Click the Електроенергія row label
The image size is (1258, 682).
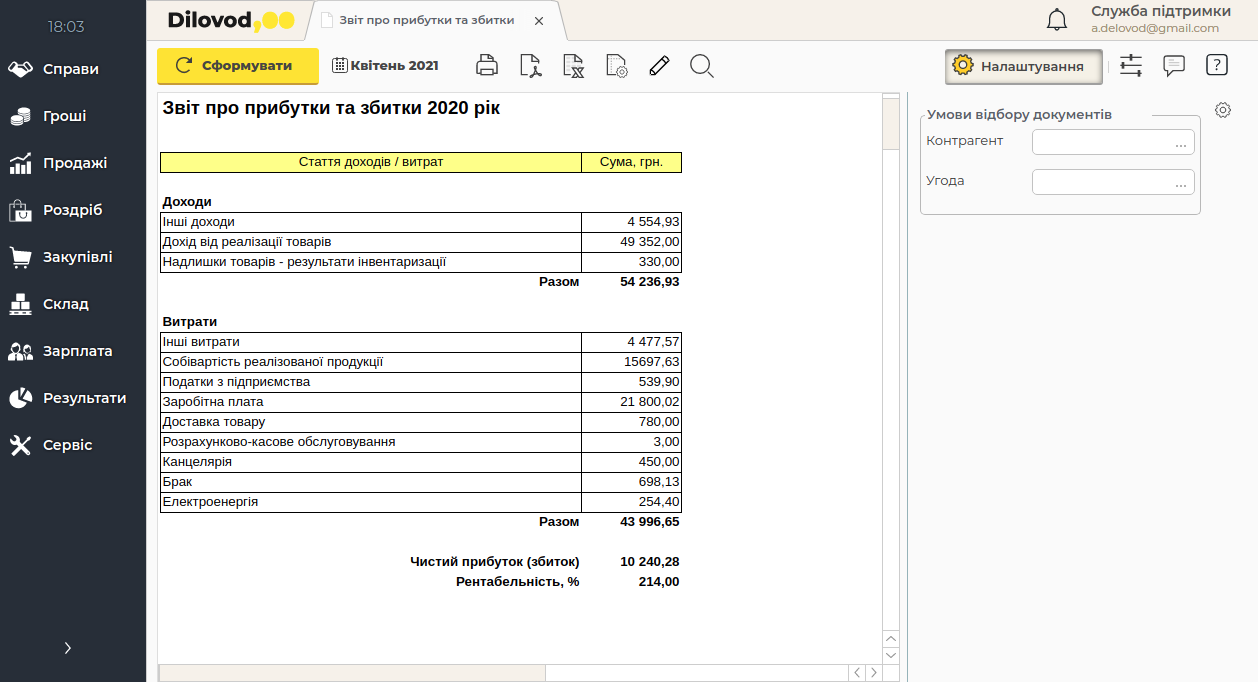point(210,502)
